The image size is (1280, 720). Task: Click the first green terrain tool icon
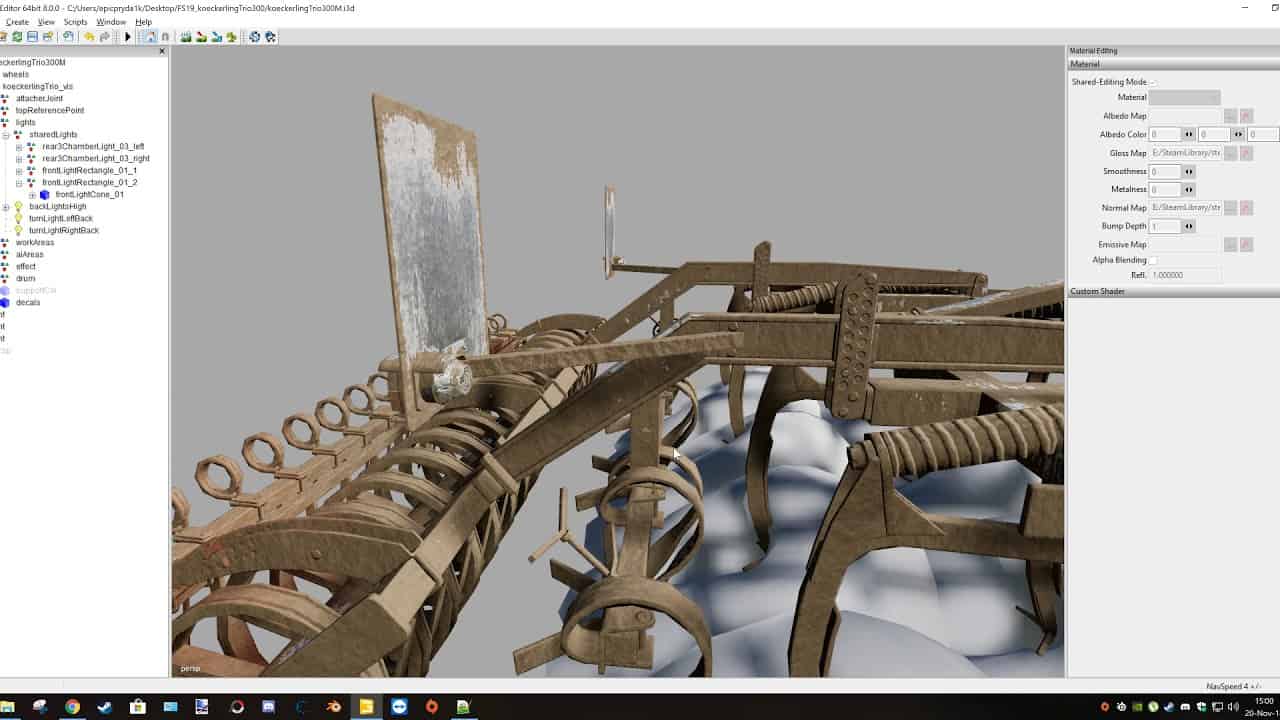coord(186,37)
